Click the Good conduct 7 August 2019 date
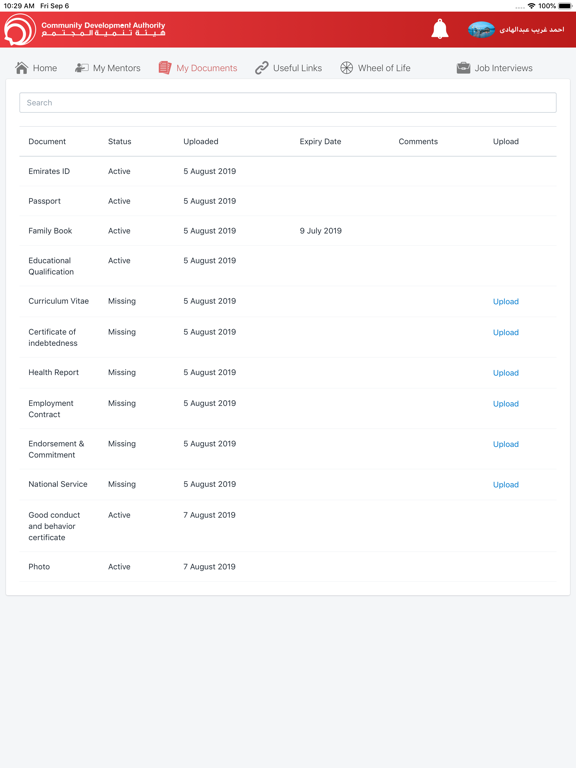The height and width of the screenshot is (768, 576). tap(209, 515)
